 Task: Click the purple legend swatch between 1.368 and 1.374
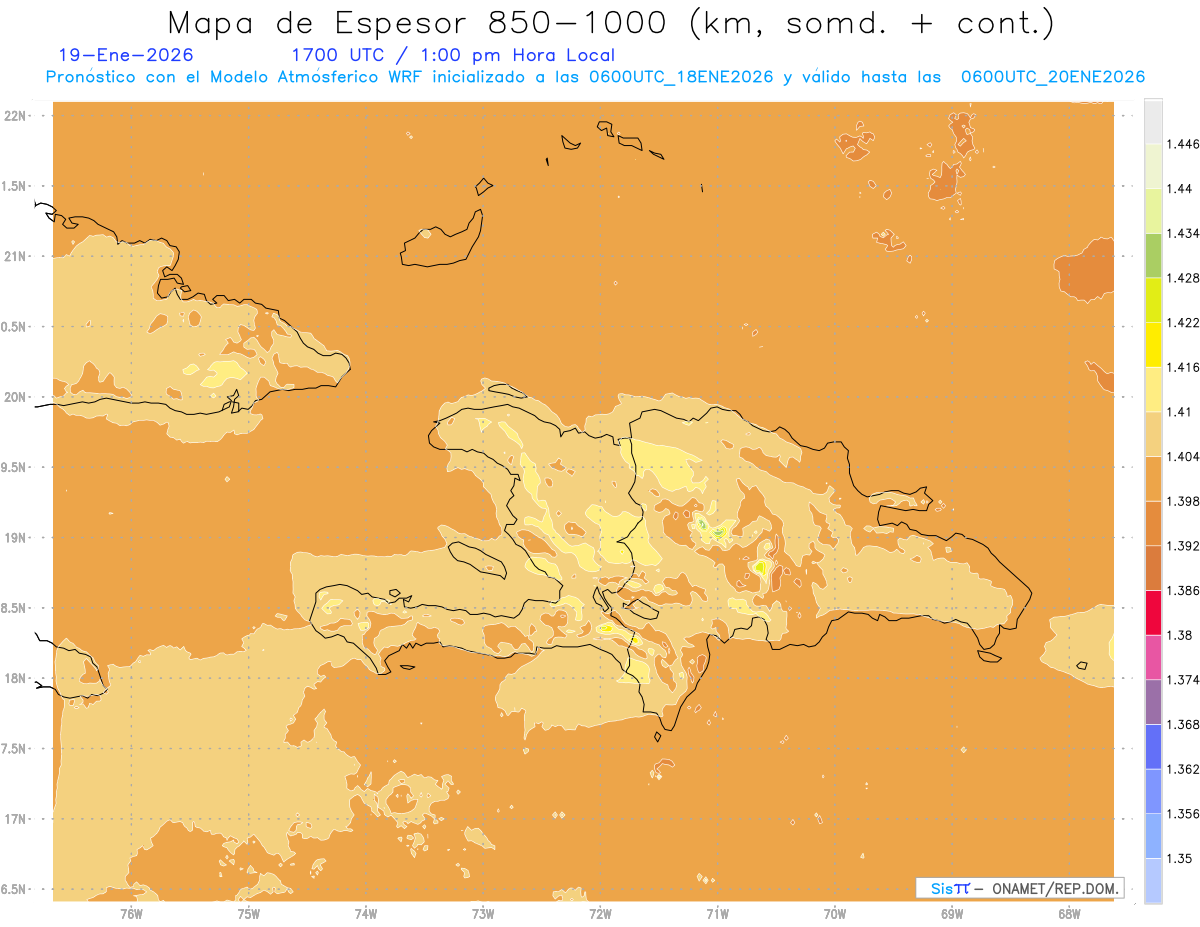pos(1153,702)
